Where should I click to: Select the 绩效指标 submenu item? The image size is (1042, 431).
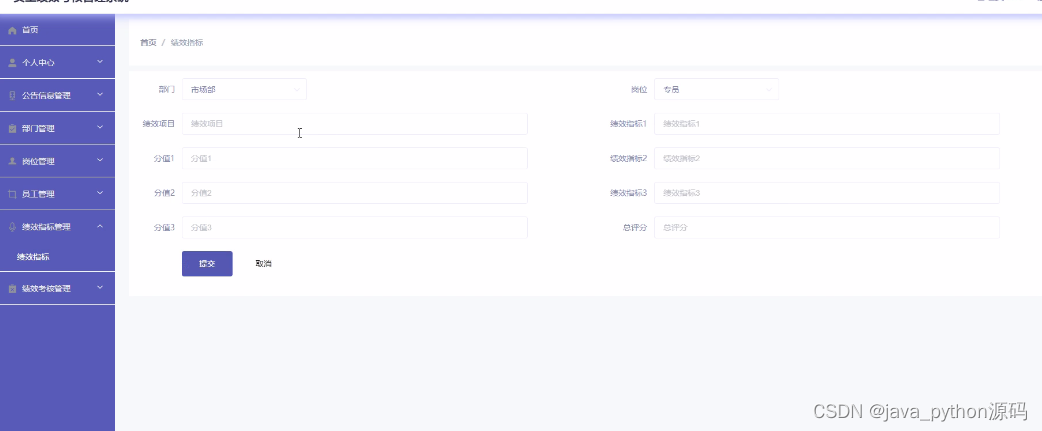(57, 257)
